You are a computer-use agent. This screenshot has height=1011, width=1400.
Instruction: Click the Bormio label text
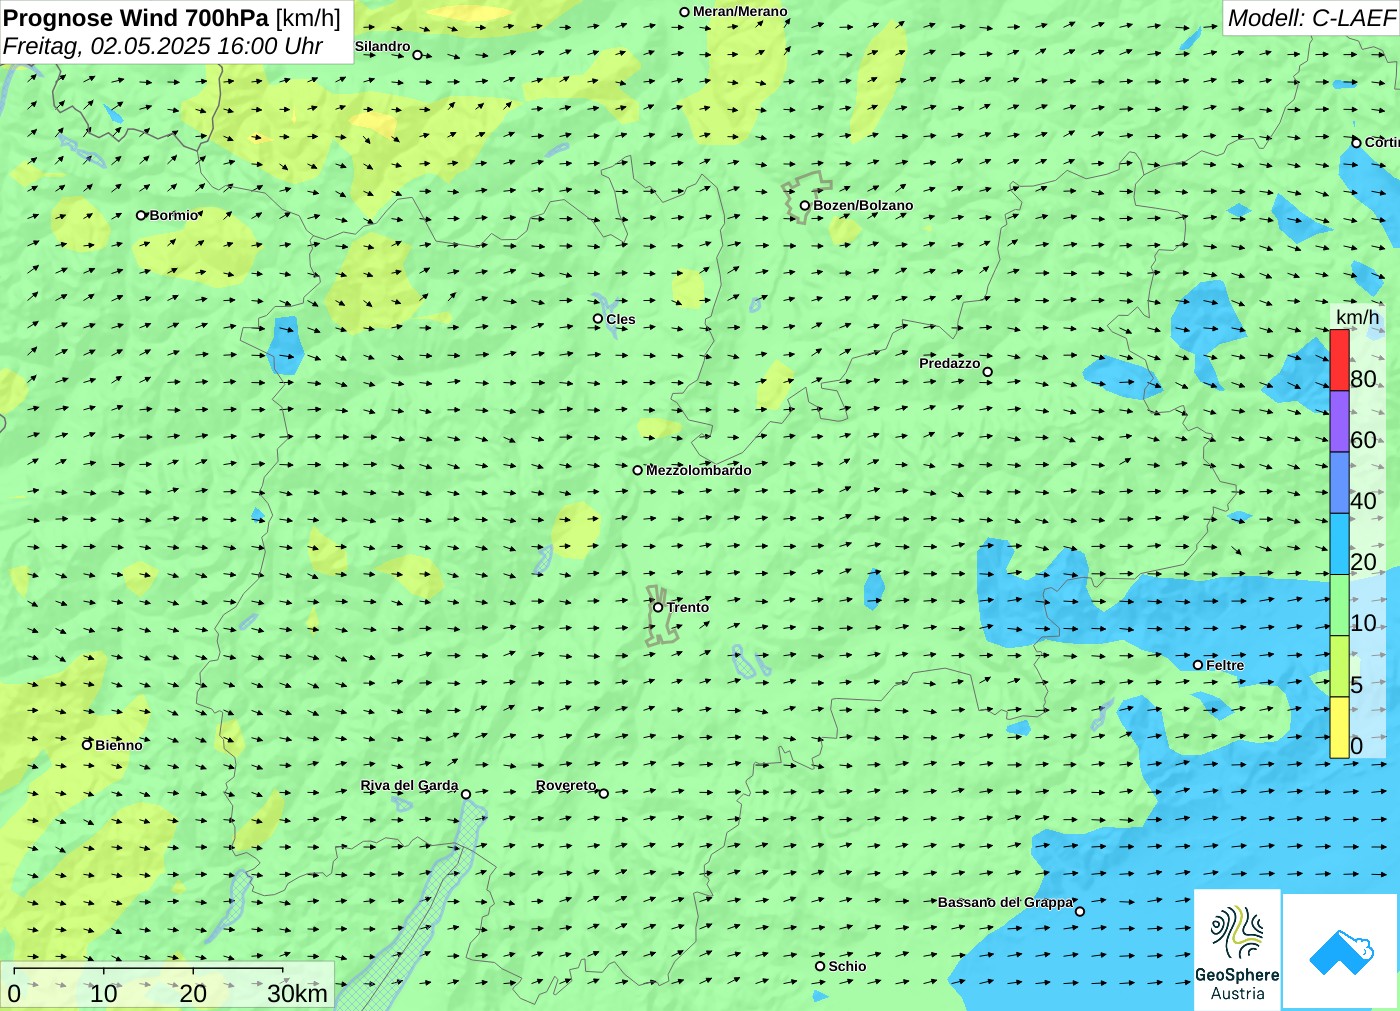[x=174, y=215]
